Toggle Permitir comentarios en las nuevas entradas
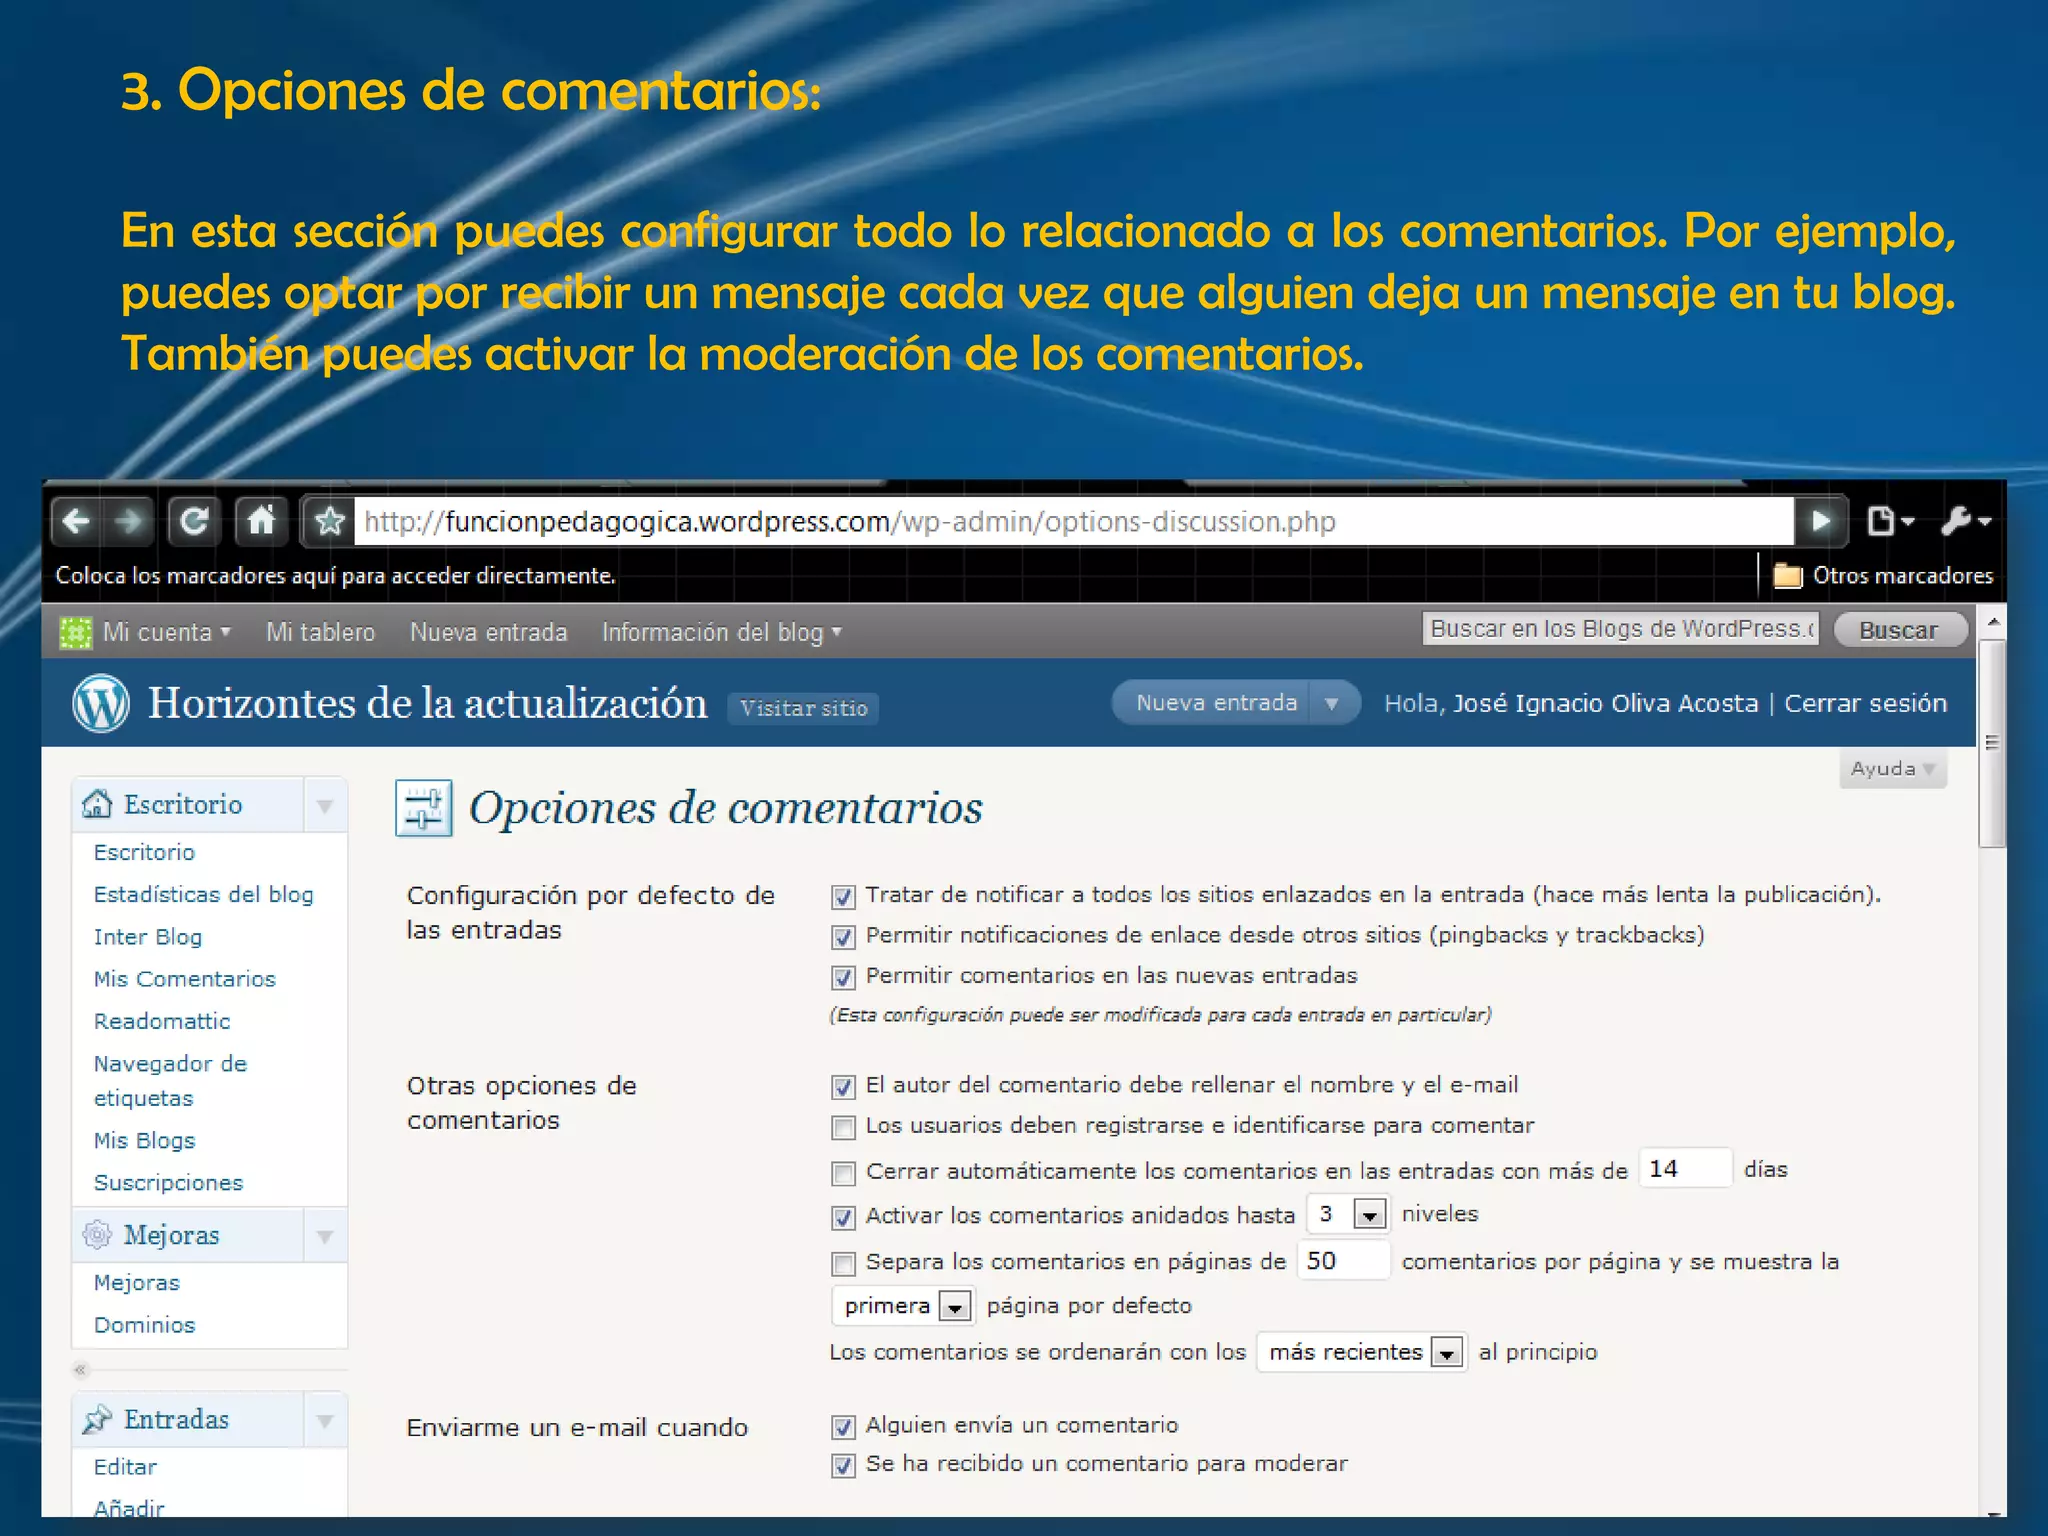2048x1536 pixels. click(843, 977)
